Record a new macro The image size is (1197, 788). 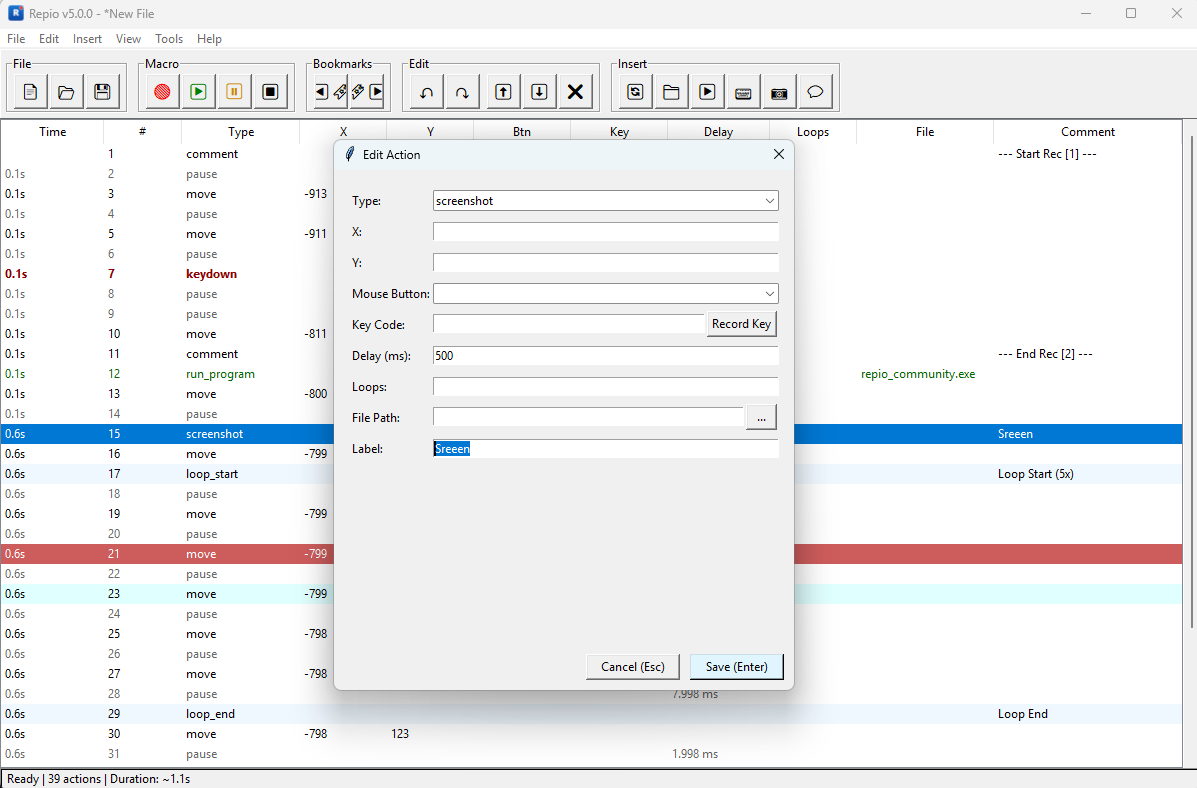click(160, 91)
